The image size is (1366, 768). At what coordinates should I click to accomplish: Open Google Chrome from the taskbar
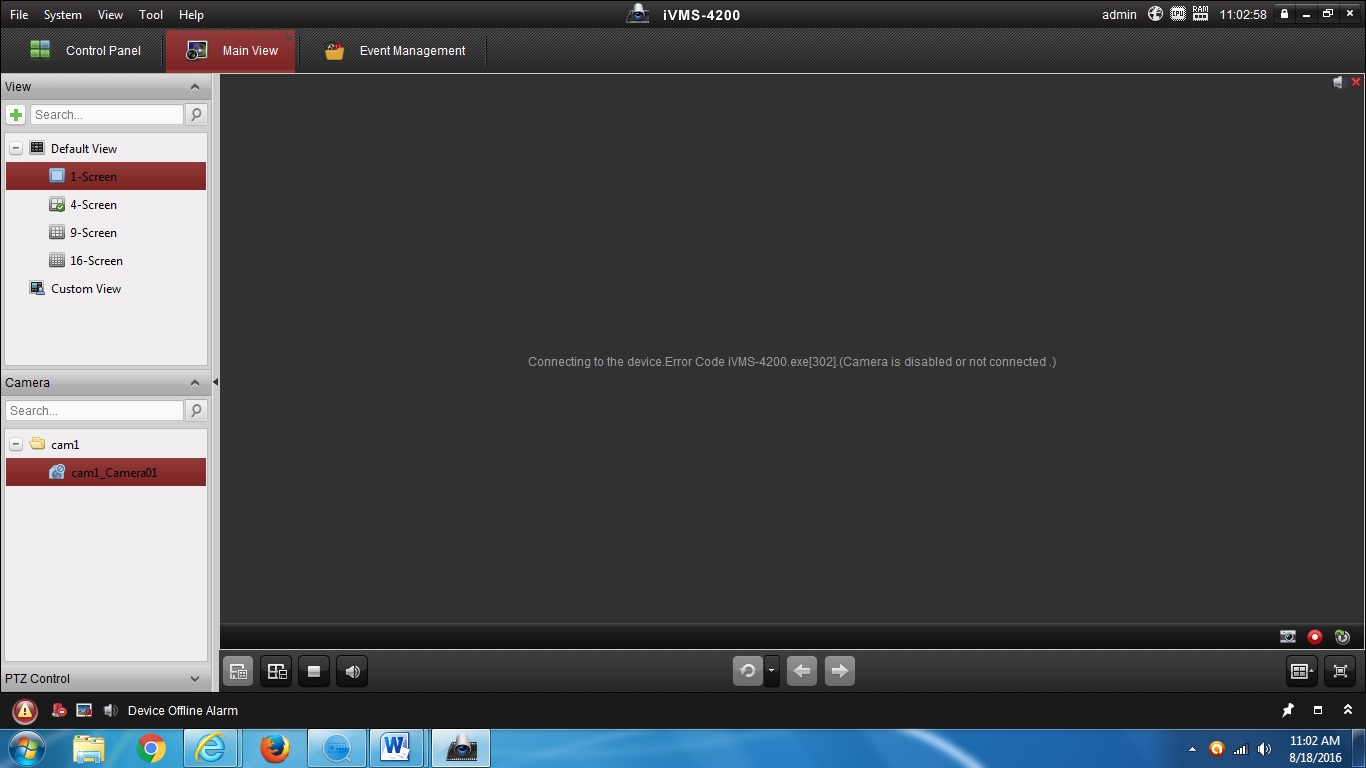151,748
